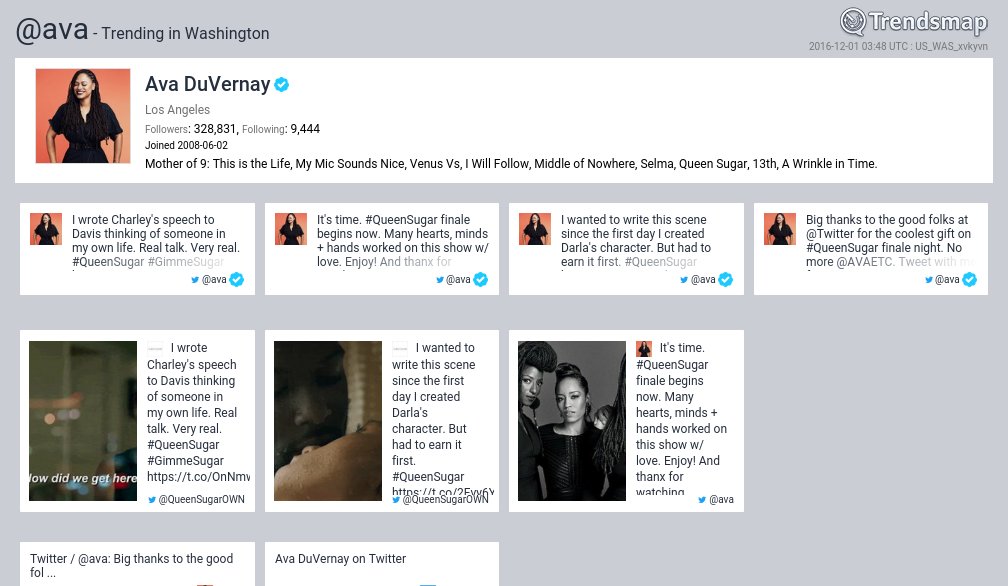This screenshot has width=1008, height=586.
Task: Click small avatar in media Darla's character card
Action: (400, 348)
